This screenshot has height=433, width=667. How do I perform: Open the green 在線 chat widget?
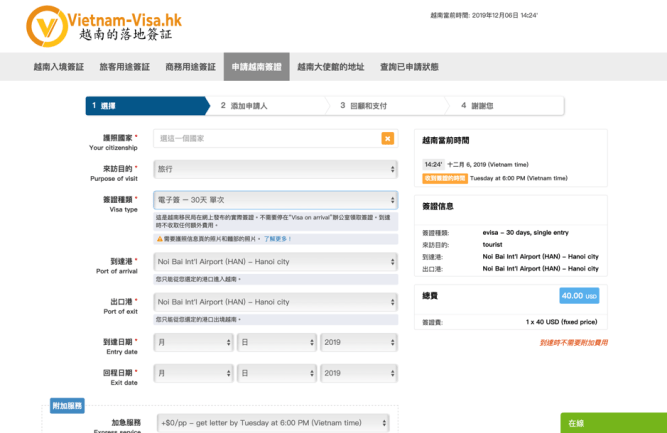coord(613,423)
